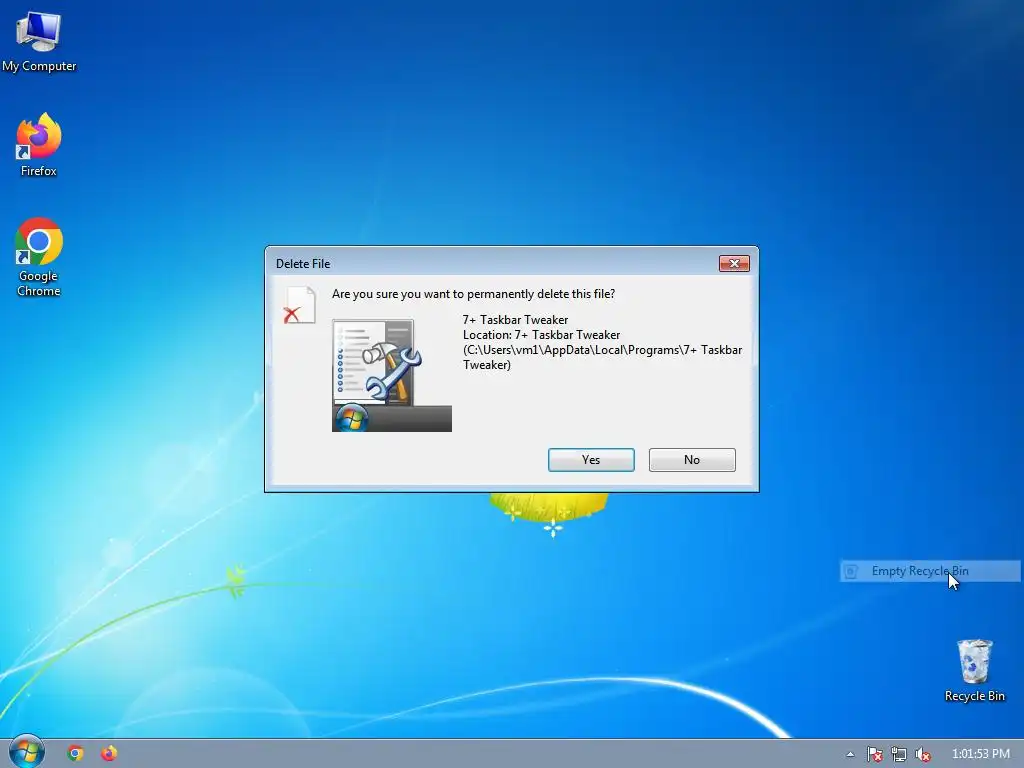The height and width of the screenshot is (768, 1024).
Task: Confirm deletion with the Yes button
Action: [591, 460]
